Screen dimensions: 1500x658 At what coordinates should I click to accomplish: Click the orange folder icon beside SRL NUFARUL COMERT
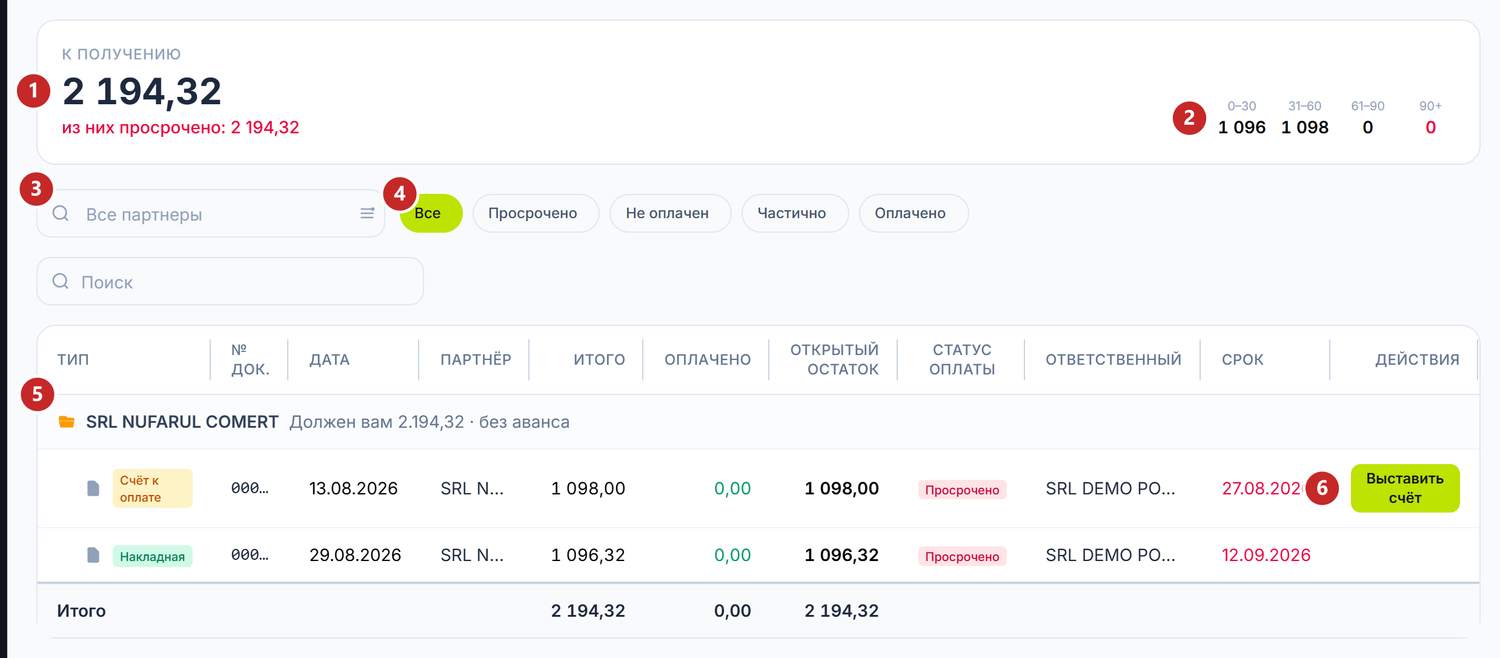[66, 422]
